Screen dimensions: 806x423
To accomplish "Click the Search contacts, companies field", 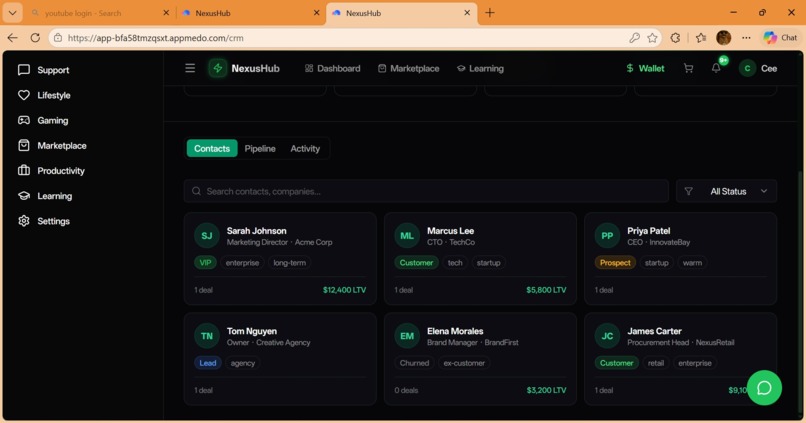I will click(x=426, y=191).
